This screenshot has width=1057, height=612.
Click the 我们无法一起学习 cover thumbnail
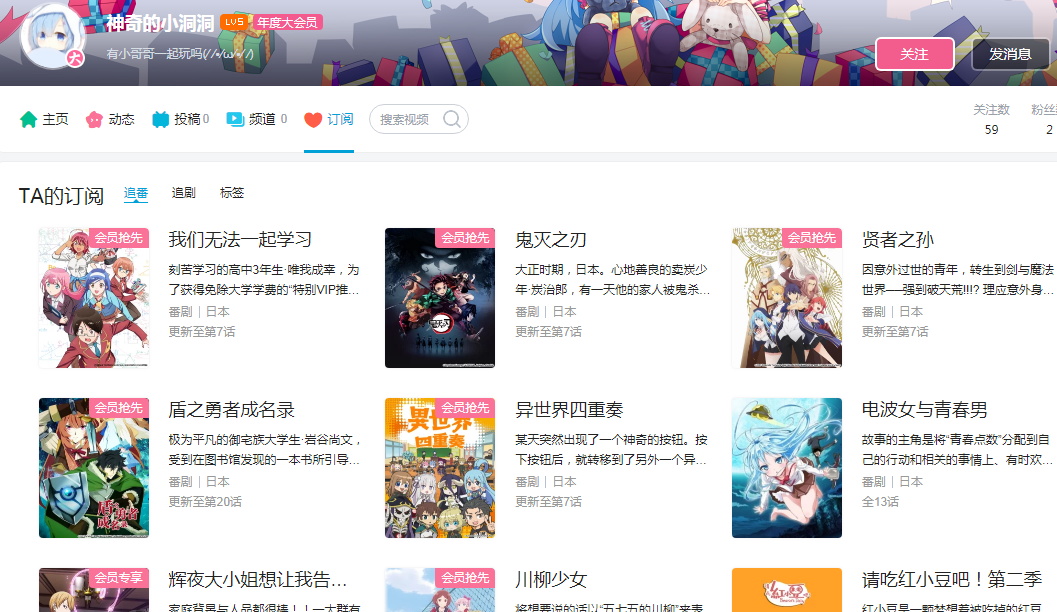(94, 298)
